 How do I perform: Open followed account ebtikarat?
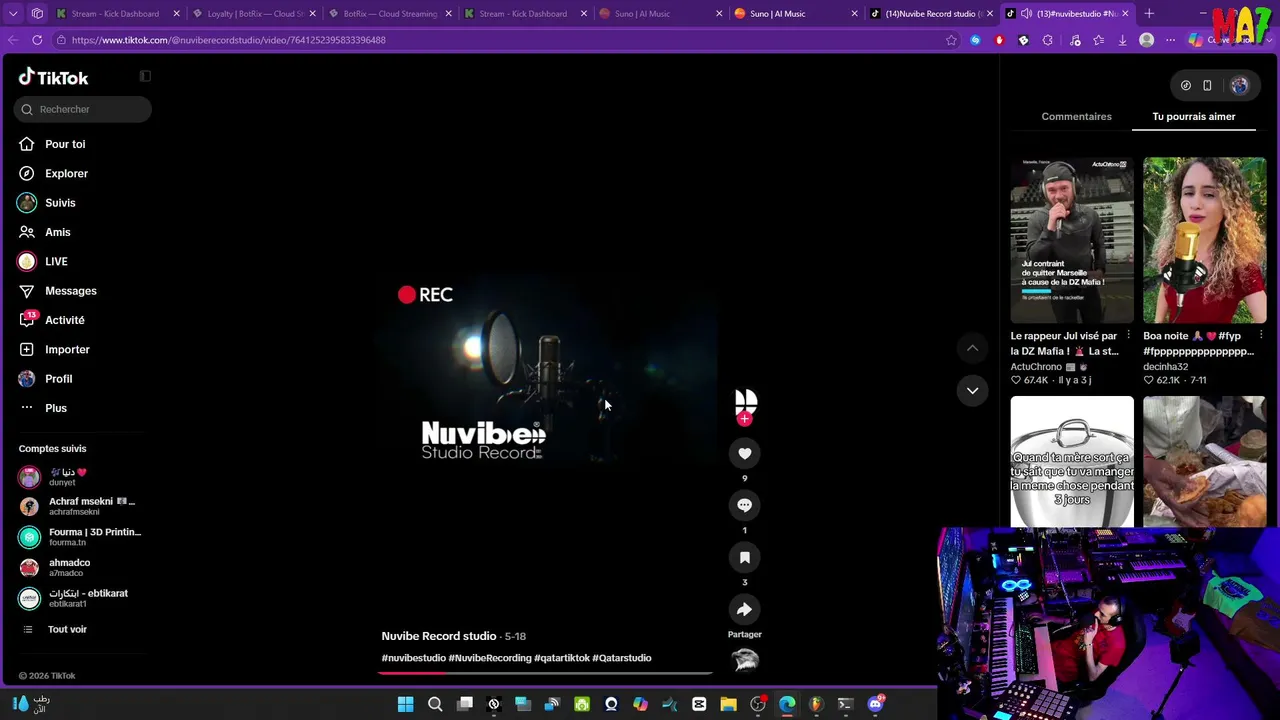(x=82, y=598)
